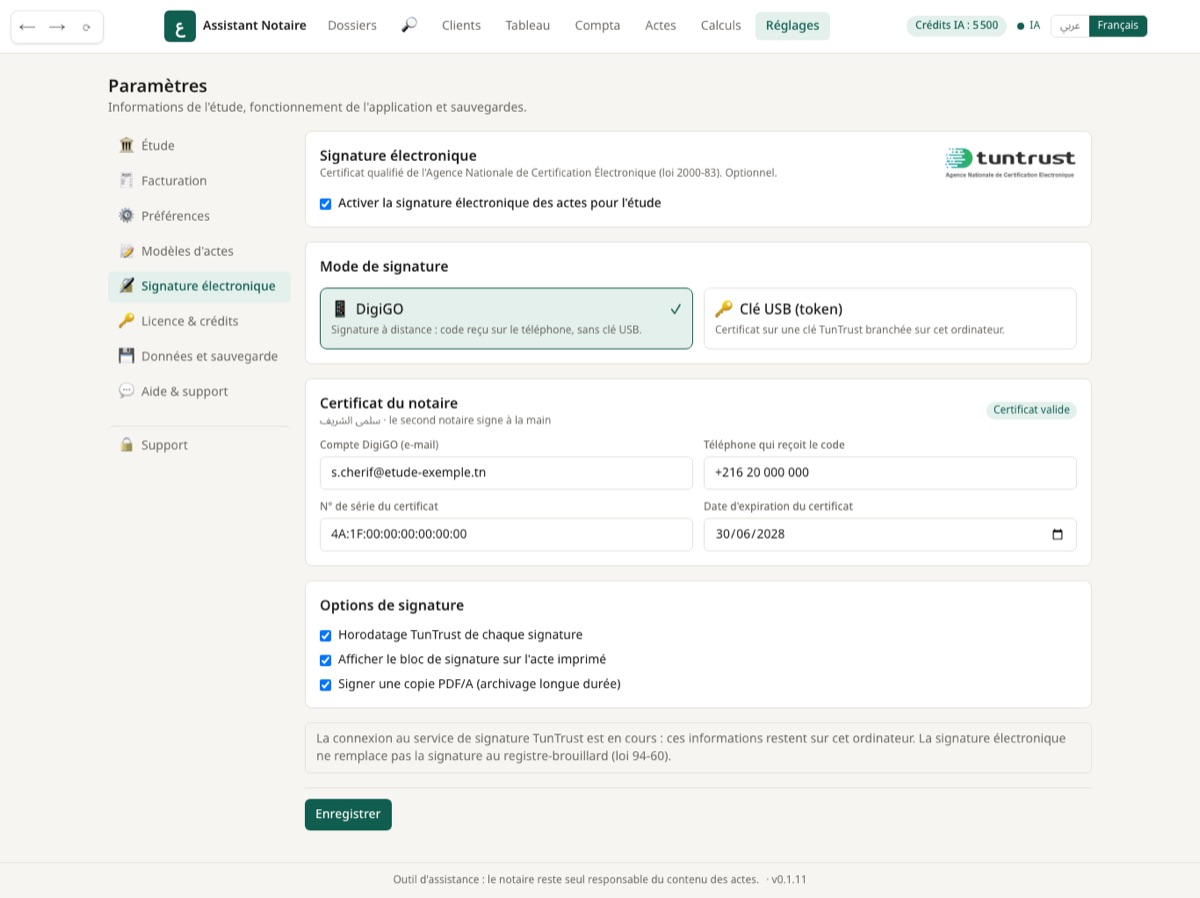Click the Licence & crédits key icon
The width and height of the screenshot is (1200, 898).
coord(126,321)
